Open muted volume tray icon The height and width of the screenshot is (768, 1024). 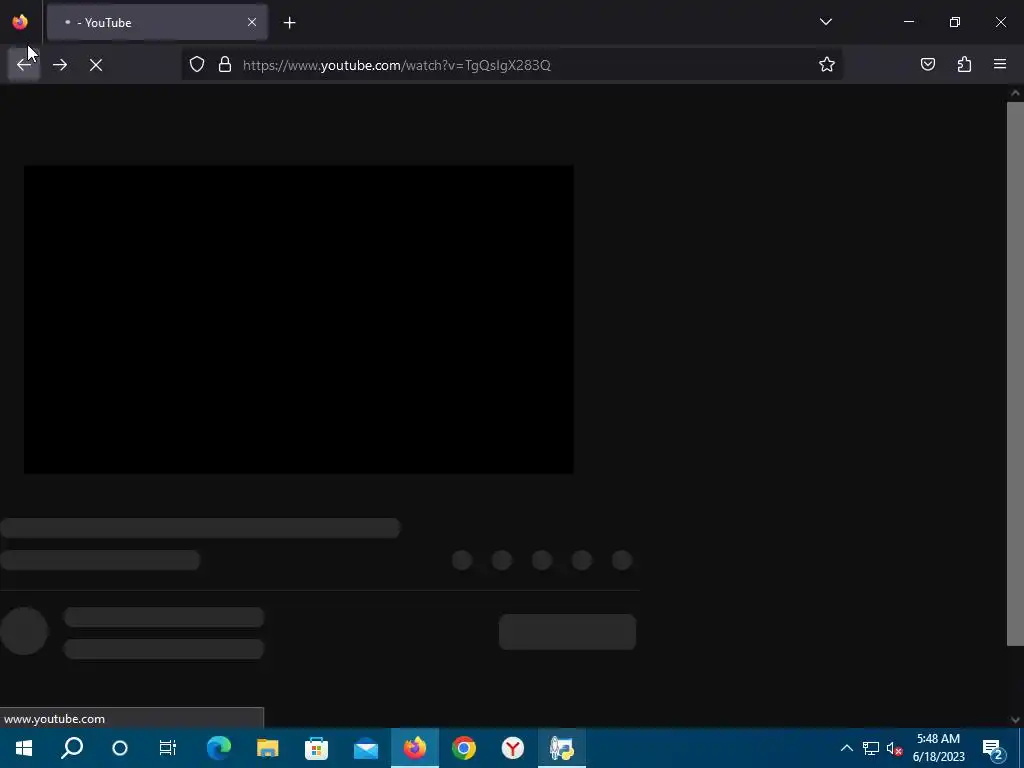(895, 748)
